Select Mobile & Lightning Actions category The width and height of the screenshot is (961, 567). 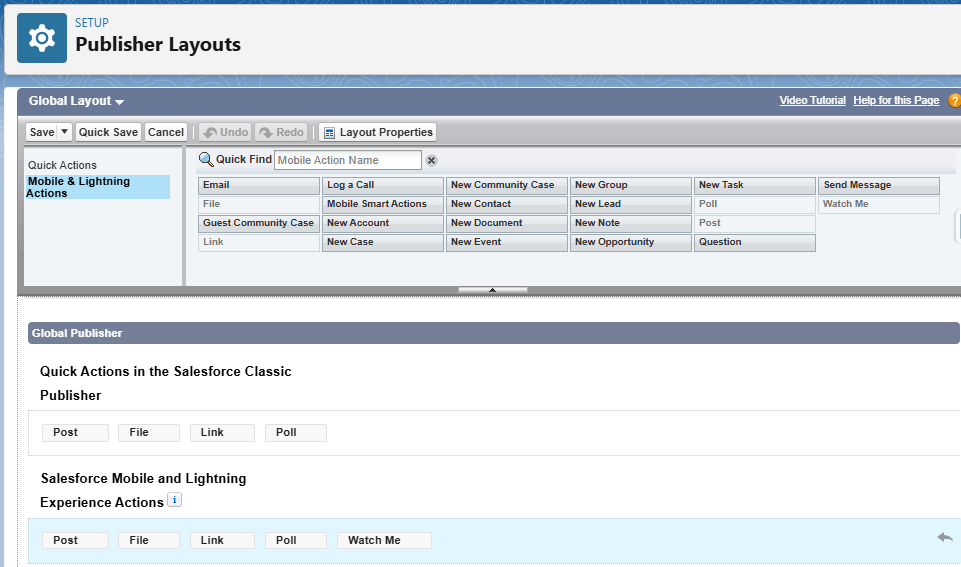point(97,187)
